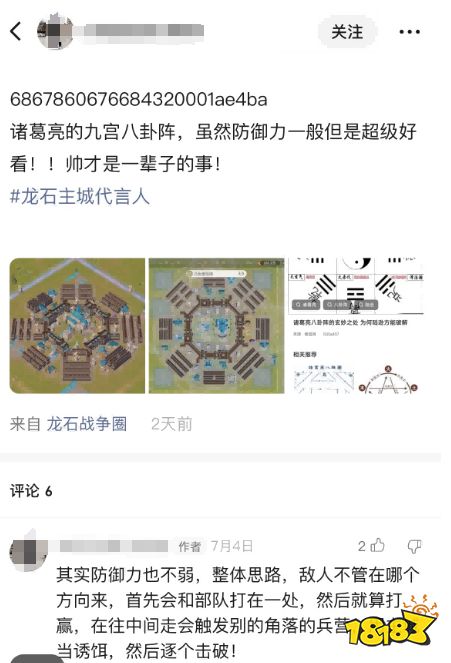This screenshot has height=663, width=451.
Task: Open the three-dot more options menu
Action: (409, 32)
